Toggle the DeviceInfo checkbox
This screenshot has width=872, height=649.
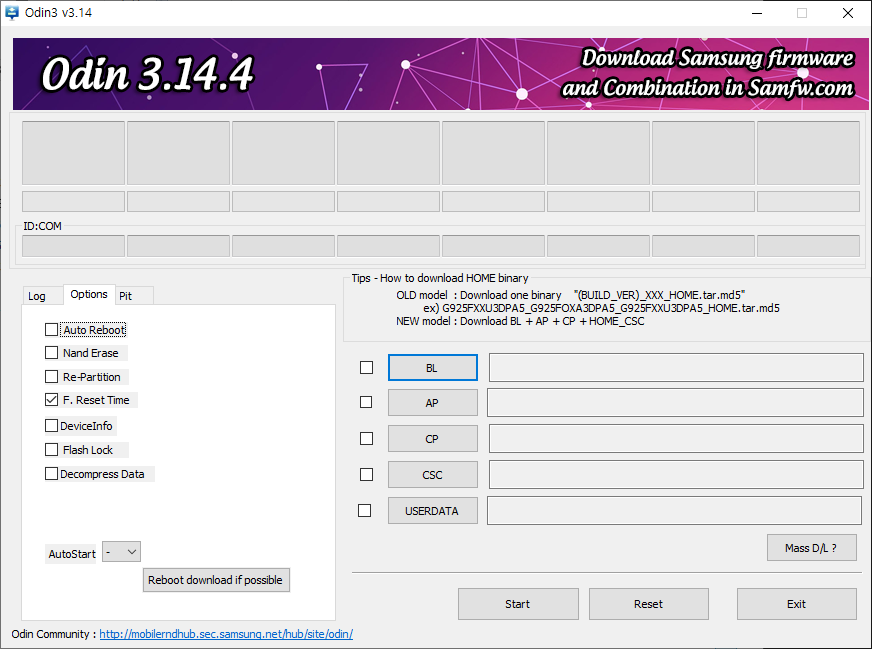(51, 425)
